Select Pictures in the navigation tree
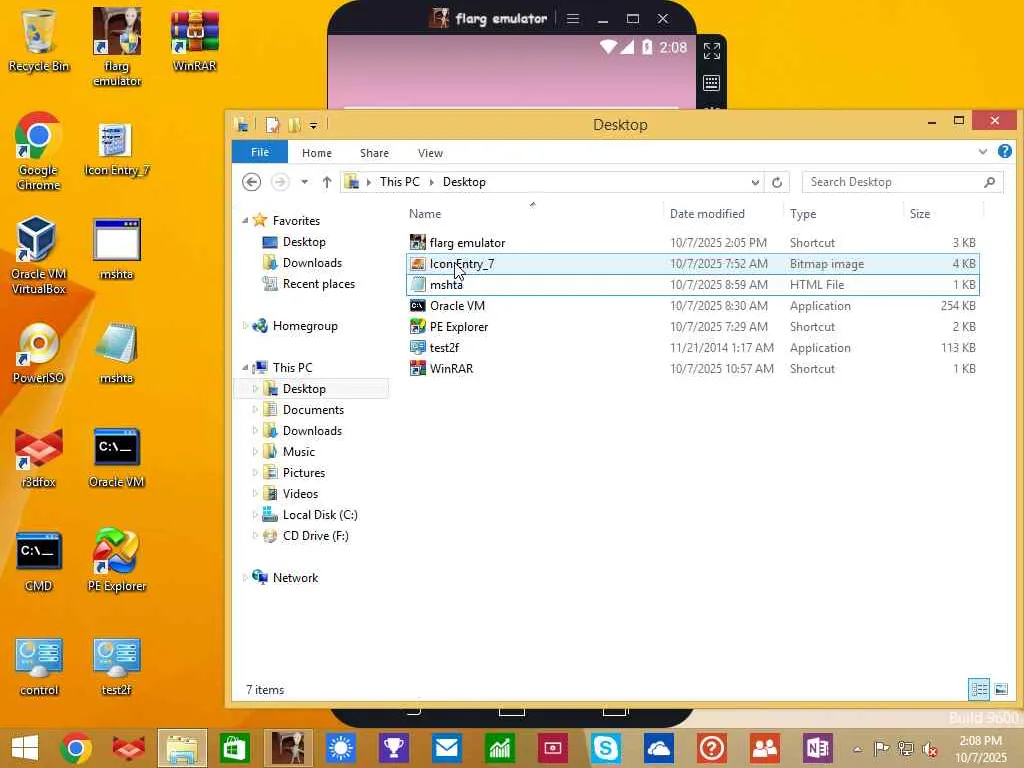Image resolution: width=1024 pixels, height=768 pixels. pos(304,472)
